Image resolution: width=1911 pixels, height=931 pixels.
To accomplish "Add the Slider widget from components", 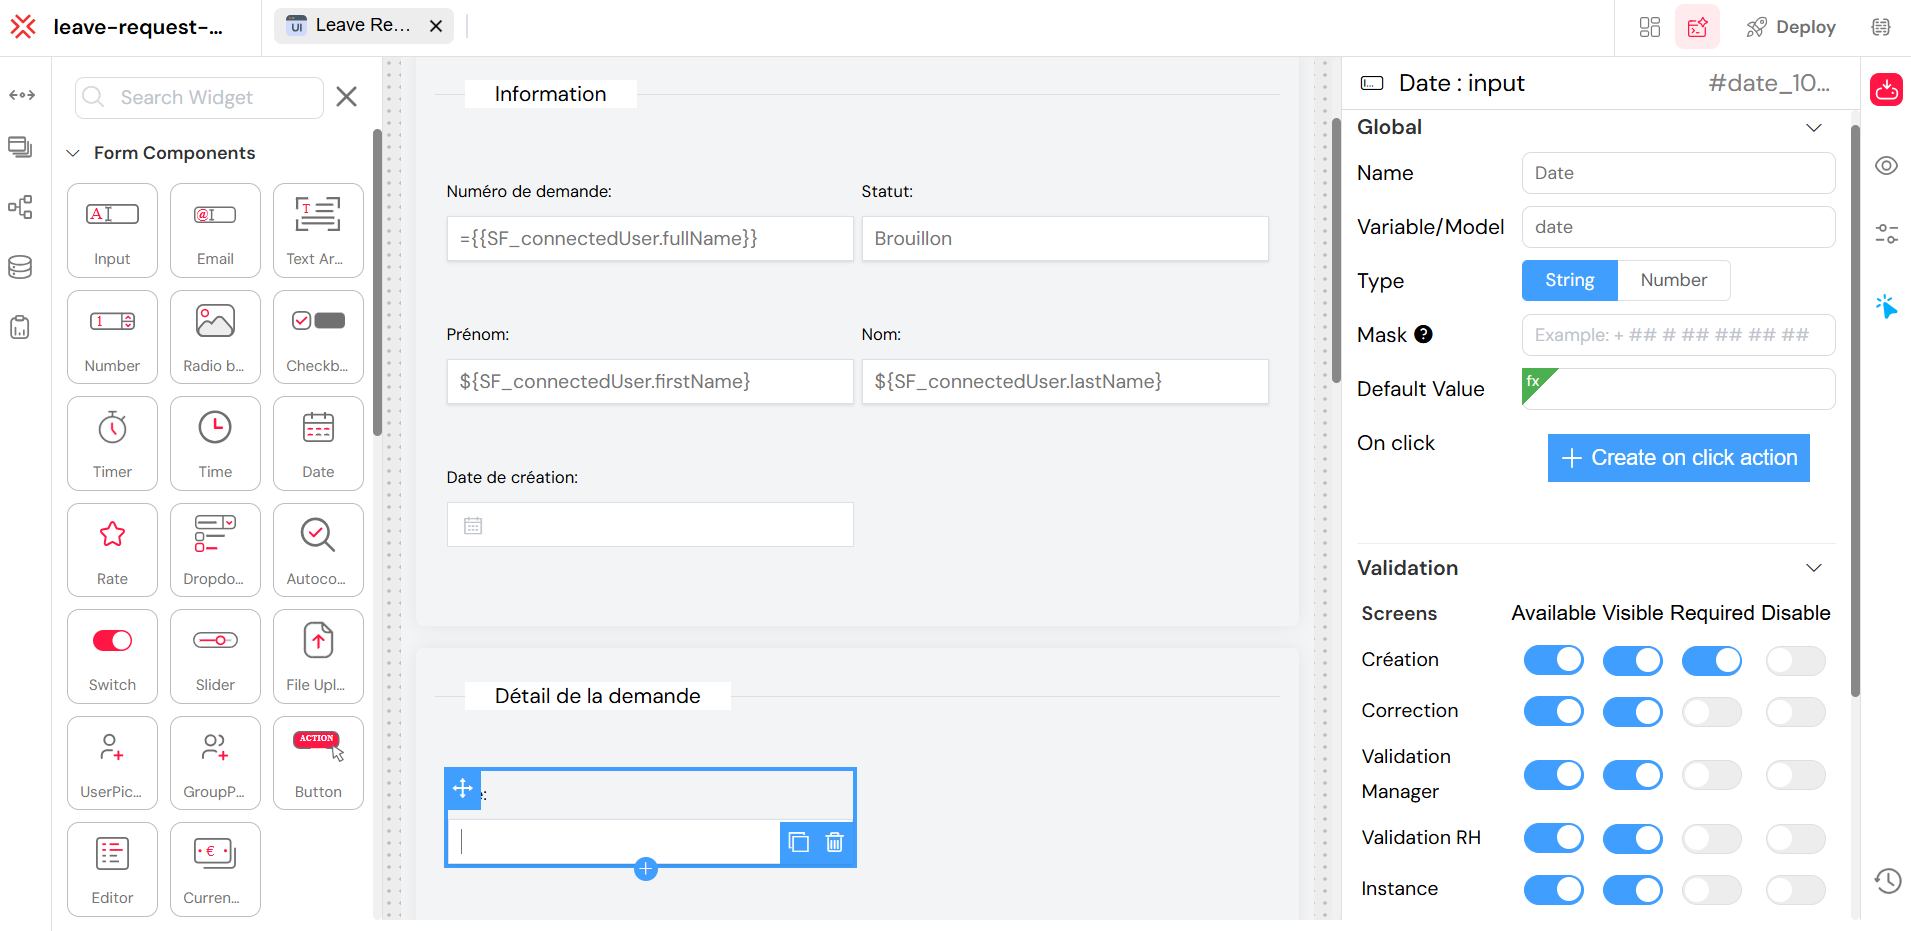I will 215,656.
